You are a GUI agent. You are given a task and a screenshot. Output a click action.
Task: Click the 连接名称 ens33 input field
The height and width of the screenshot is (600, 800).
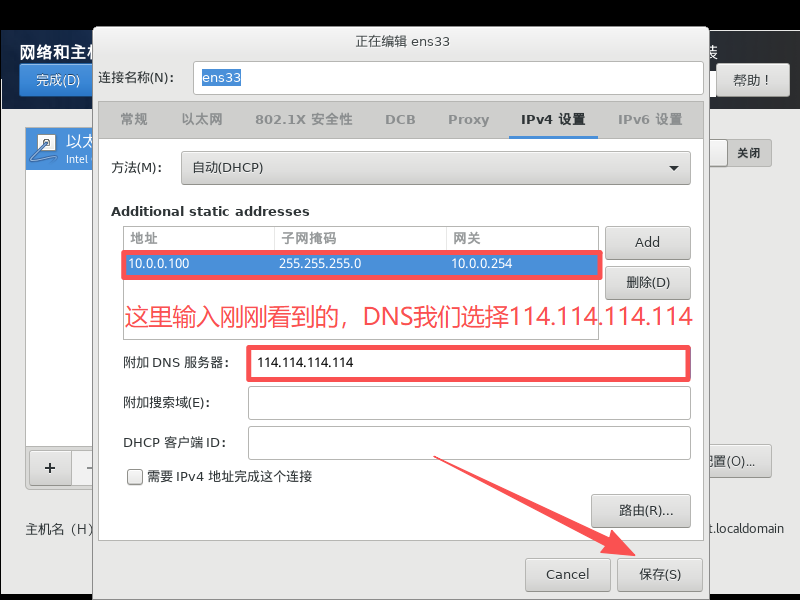(448, 78)
